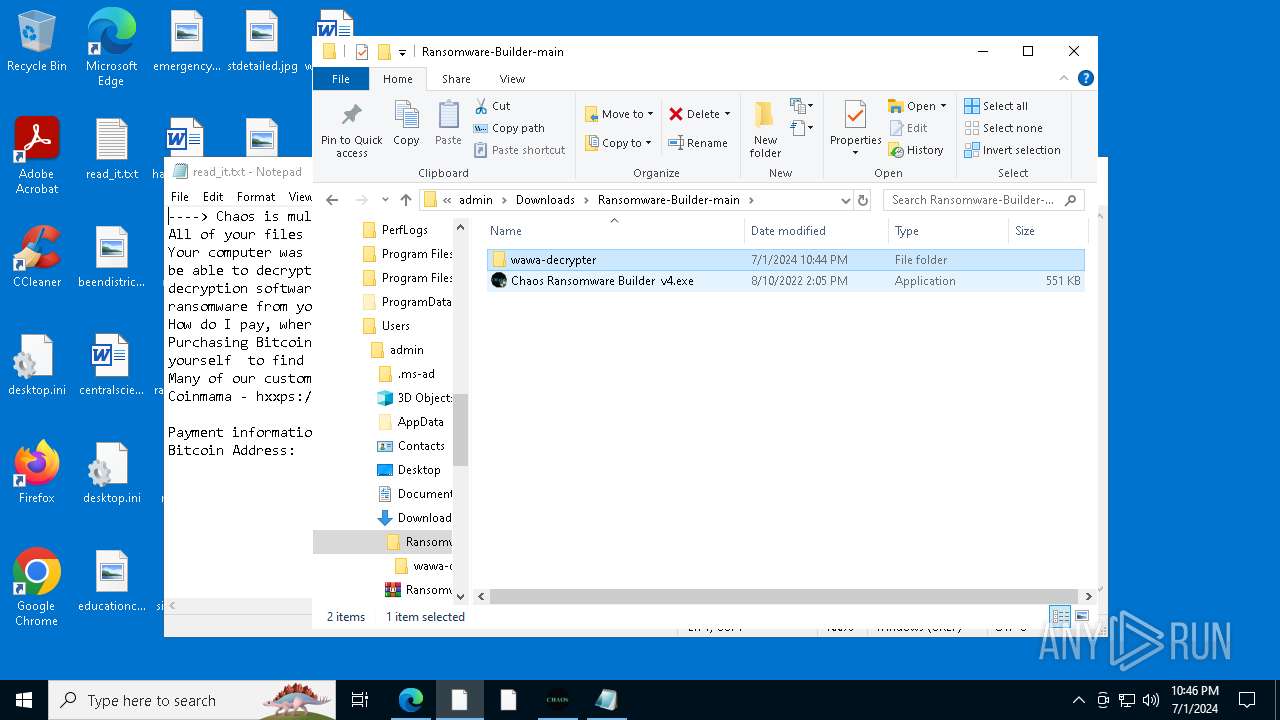Click the Copy ribbon button
This screenshot has width=1280, height=720.
(406, 124)
